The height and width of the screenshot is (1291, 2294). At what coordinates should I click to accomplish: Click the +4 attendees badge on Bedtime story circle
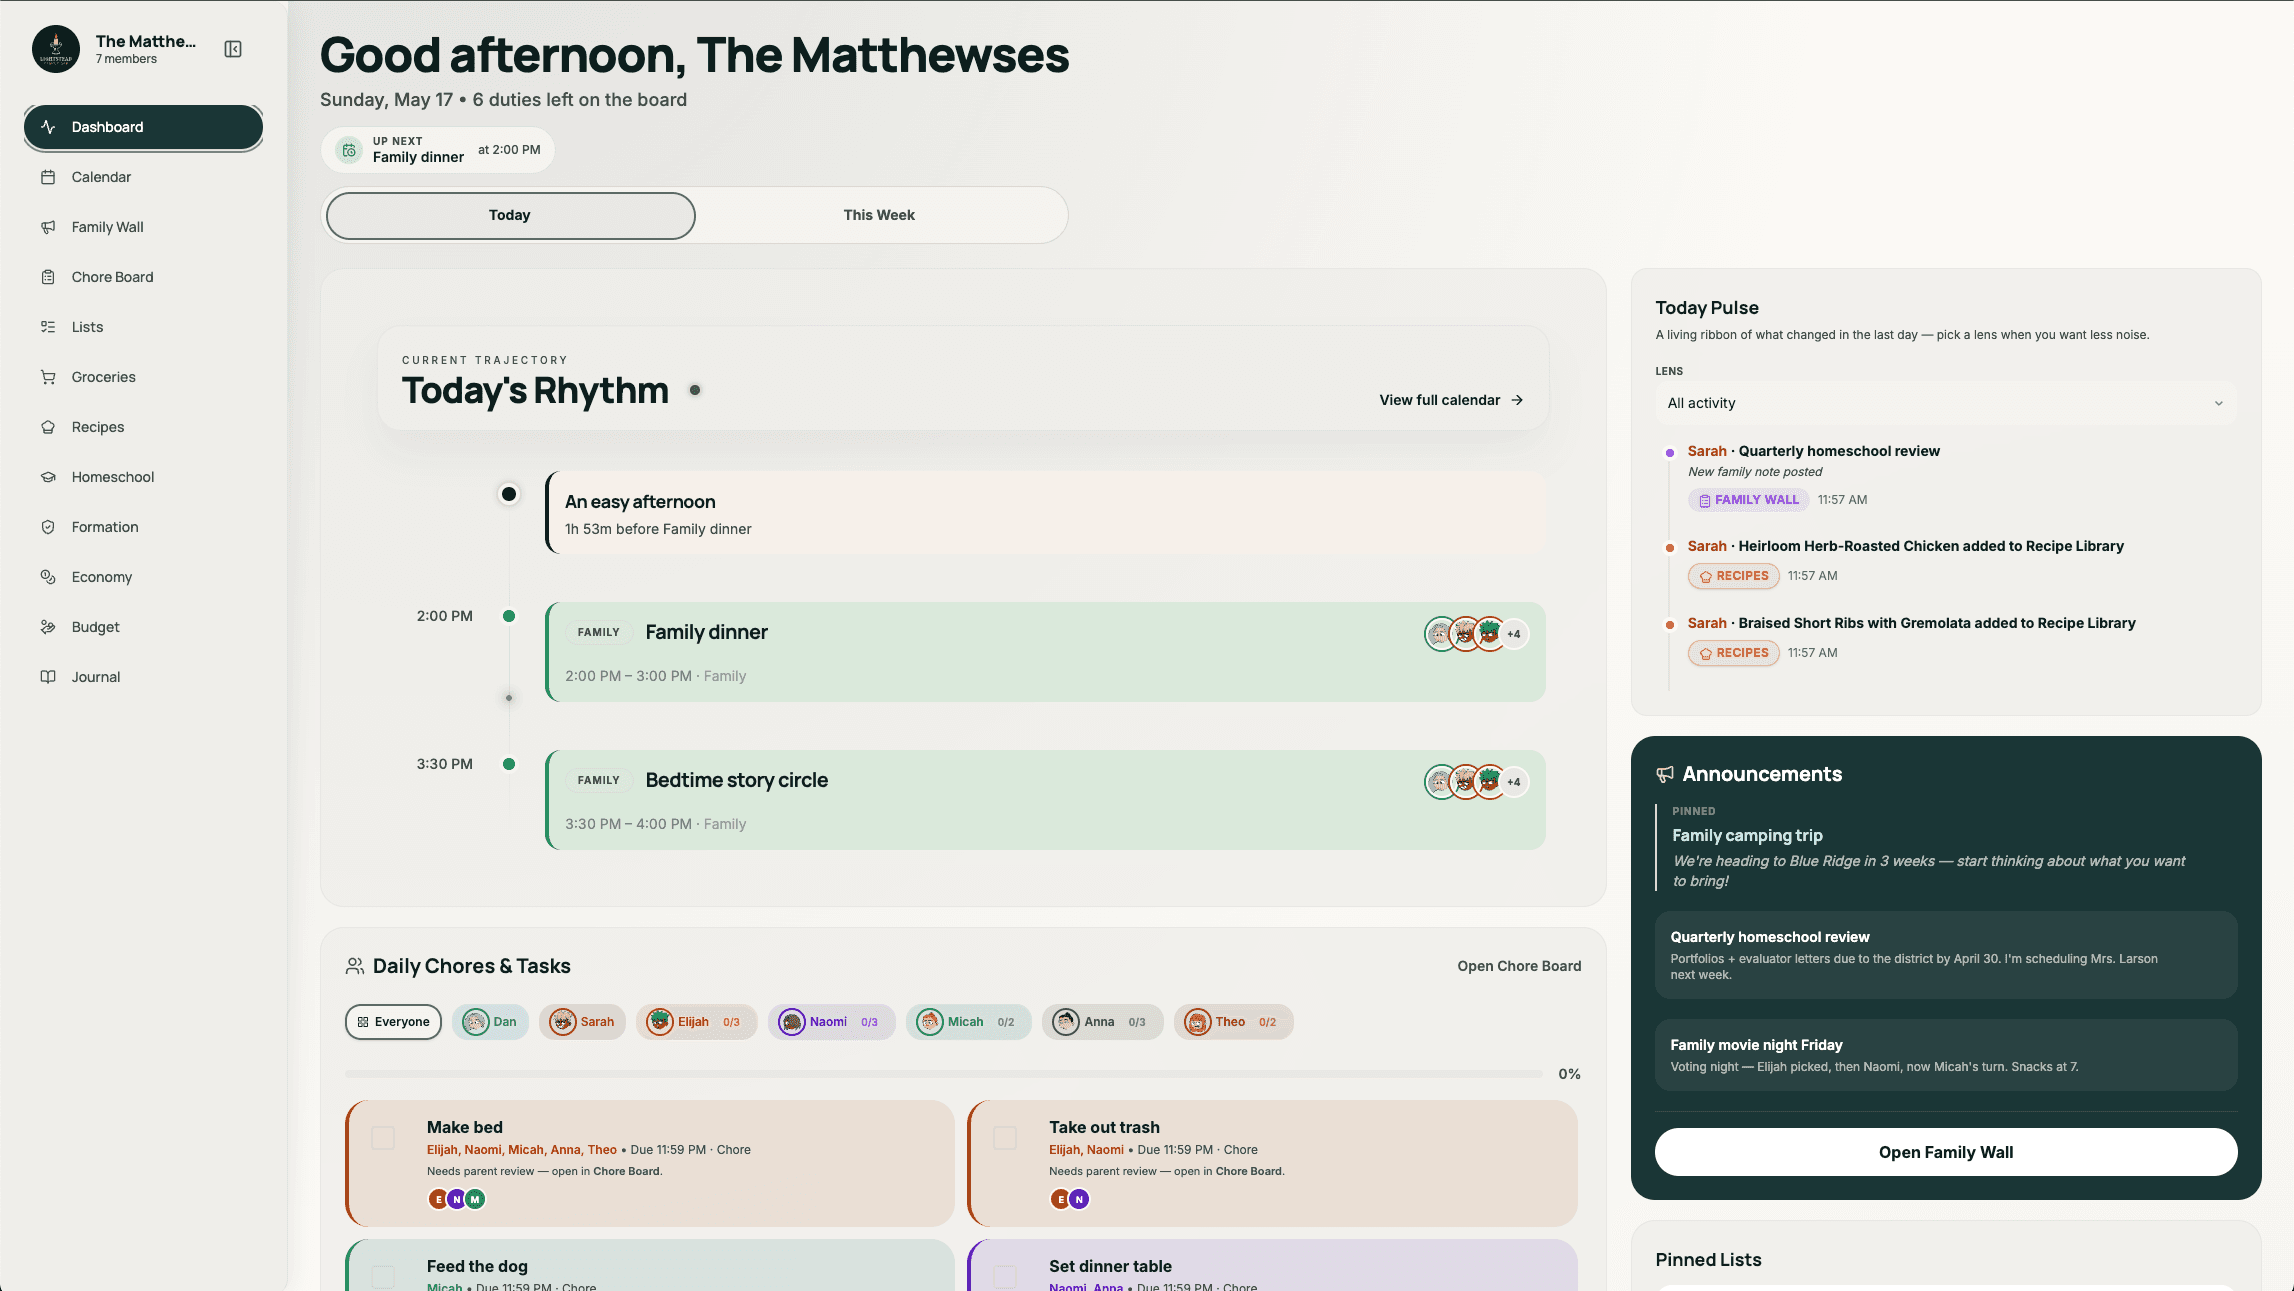pyautogui.click(x=1514, y=782)
